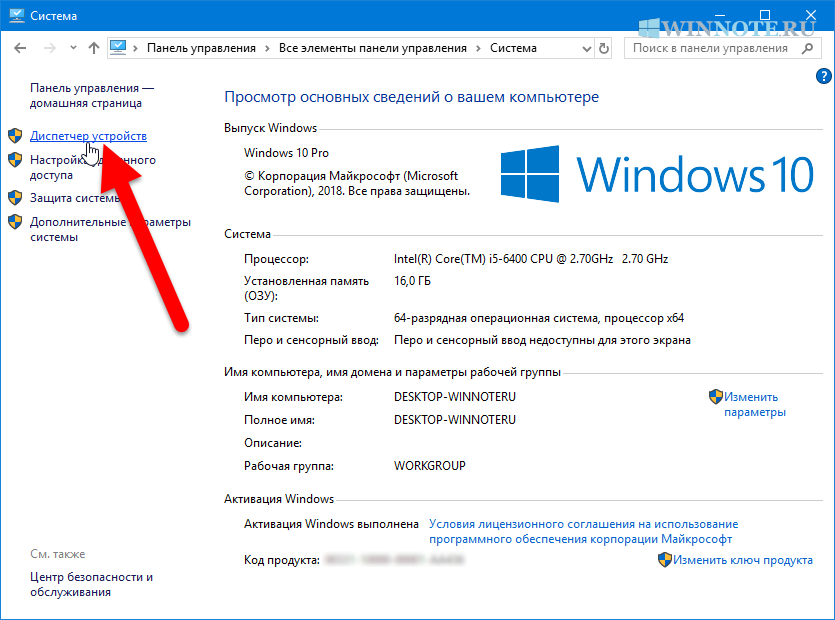Expand the chevron after Панель управления
The image size is (835, 620).
267,48
